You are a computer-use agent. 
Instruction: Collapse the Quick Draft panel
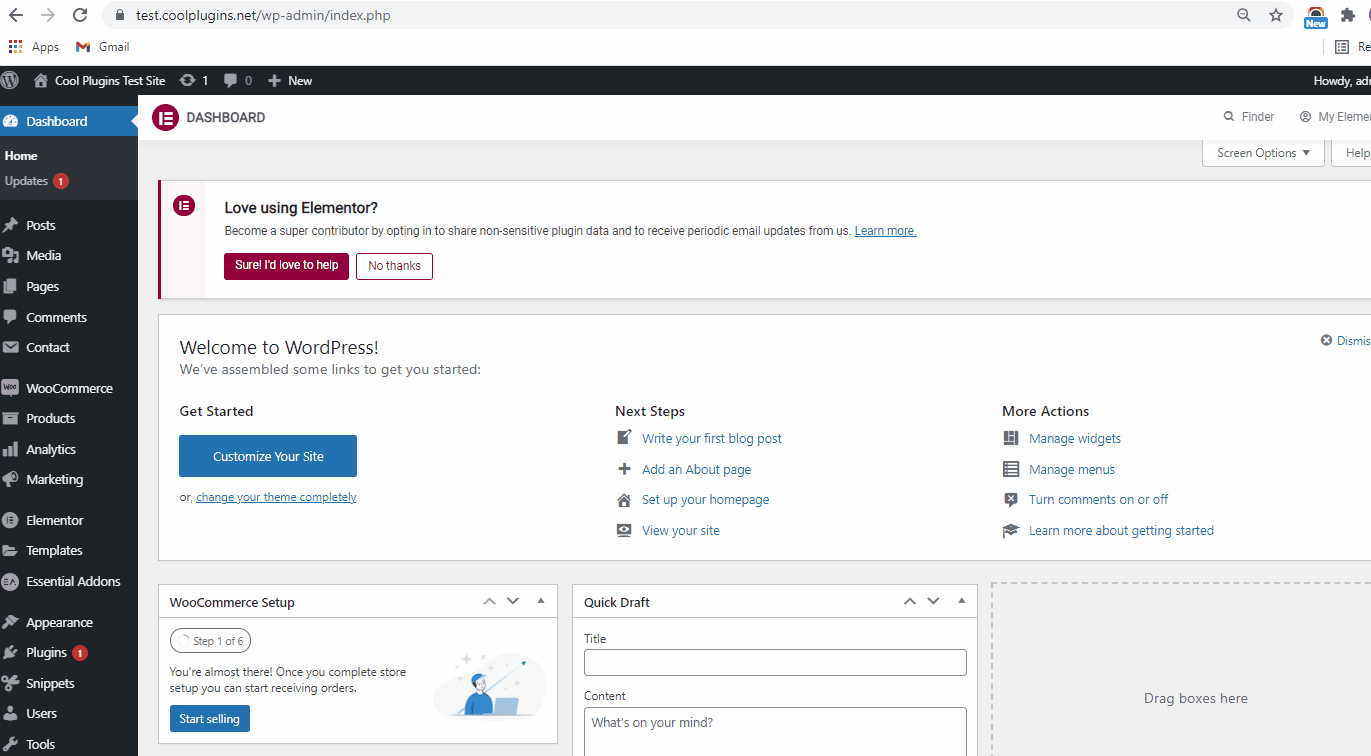pos(961,601)
